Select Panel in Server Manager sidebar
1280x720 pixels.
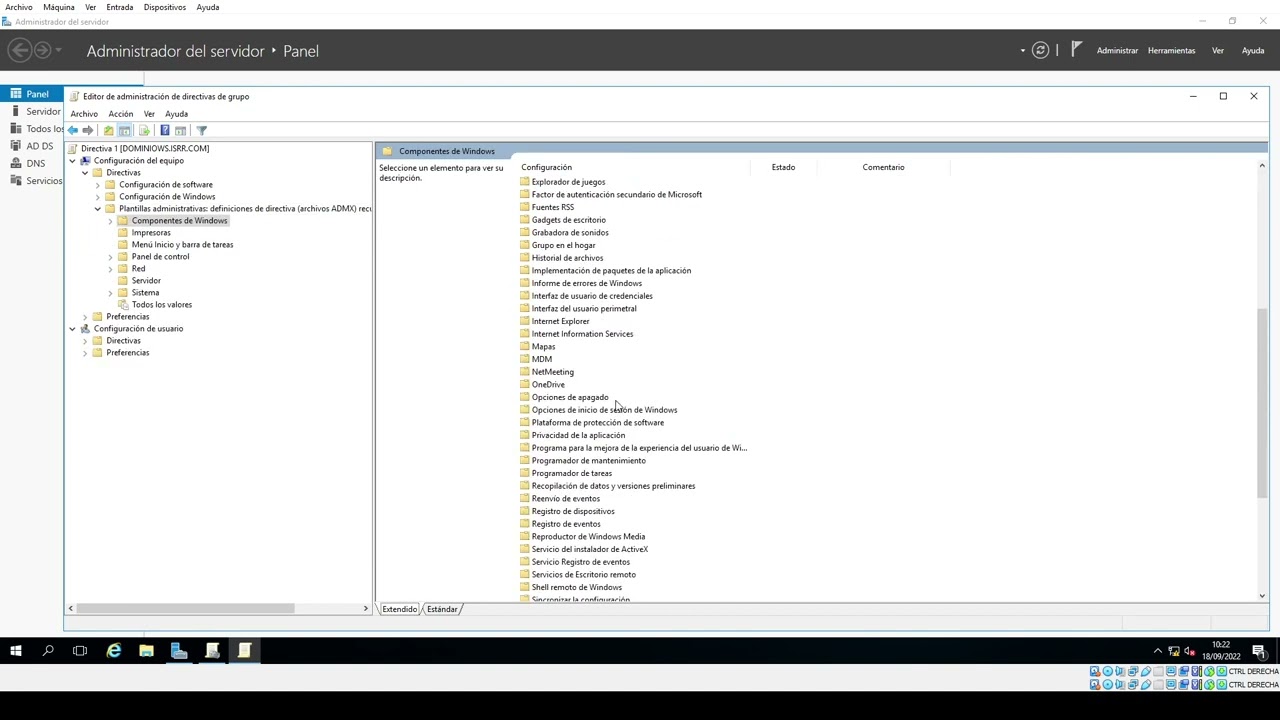coord(32,94)
